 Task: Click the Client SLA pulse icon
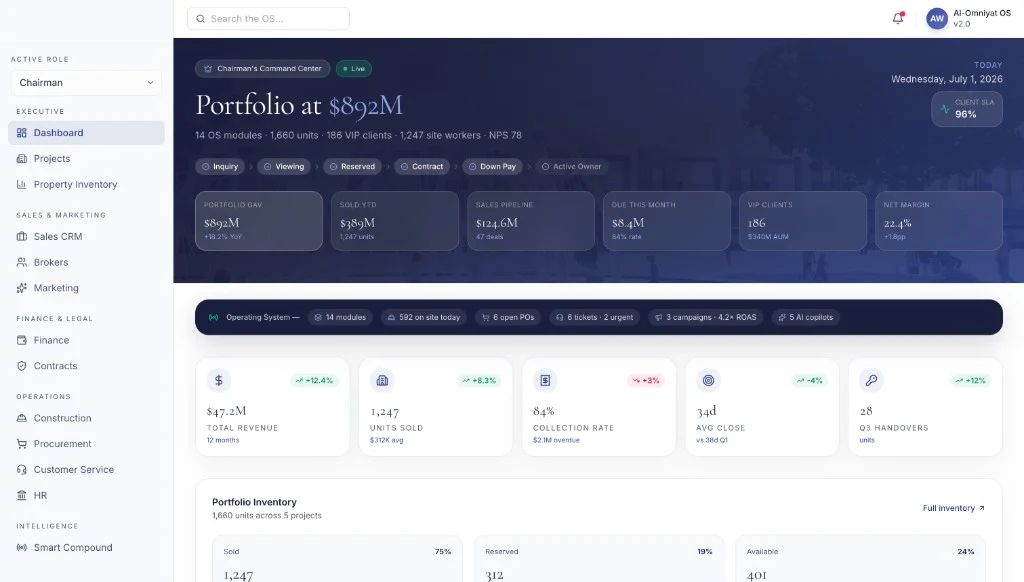click(945, 109)
